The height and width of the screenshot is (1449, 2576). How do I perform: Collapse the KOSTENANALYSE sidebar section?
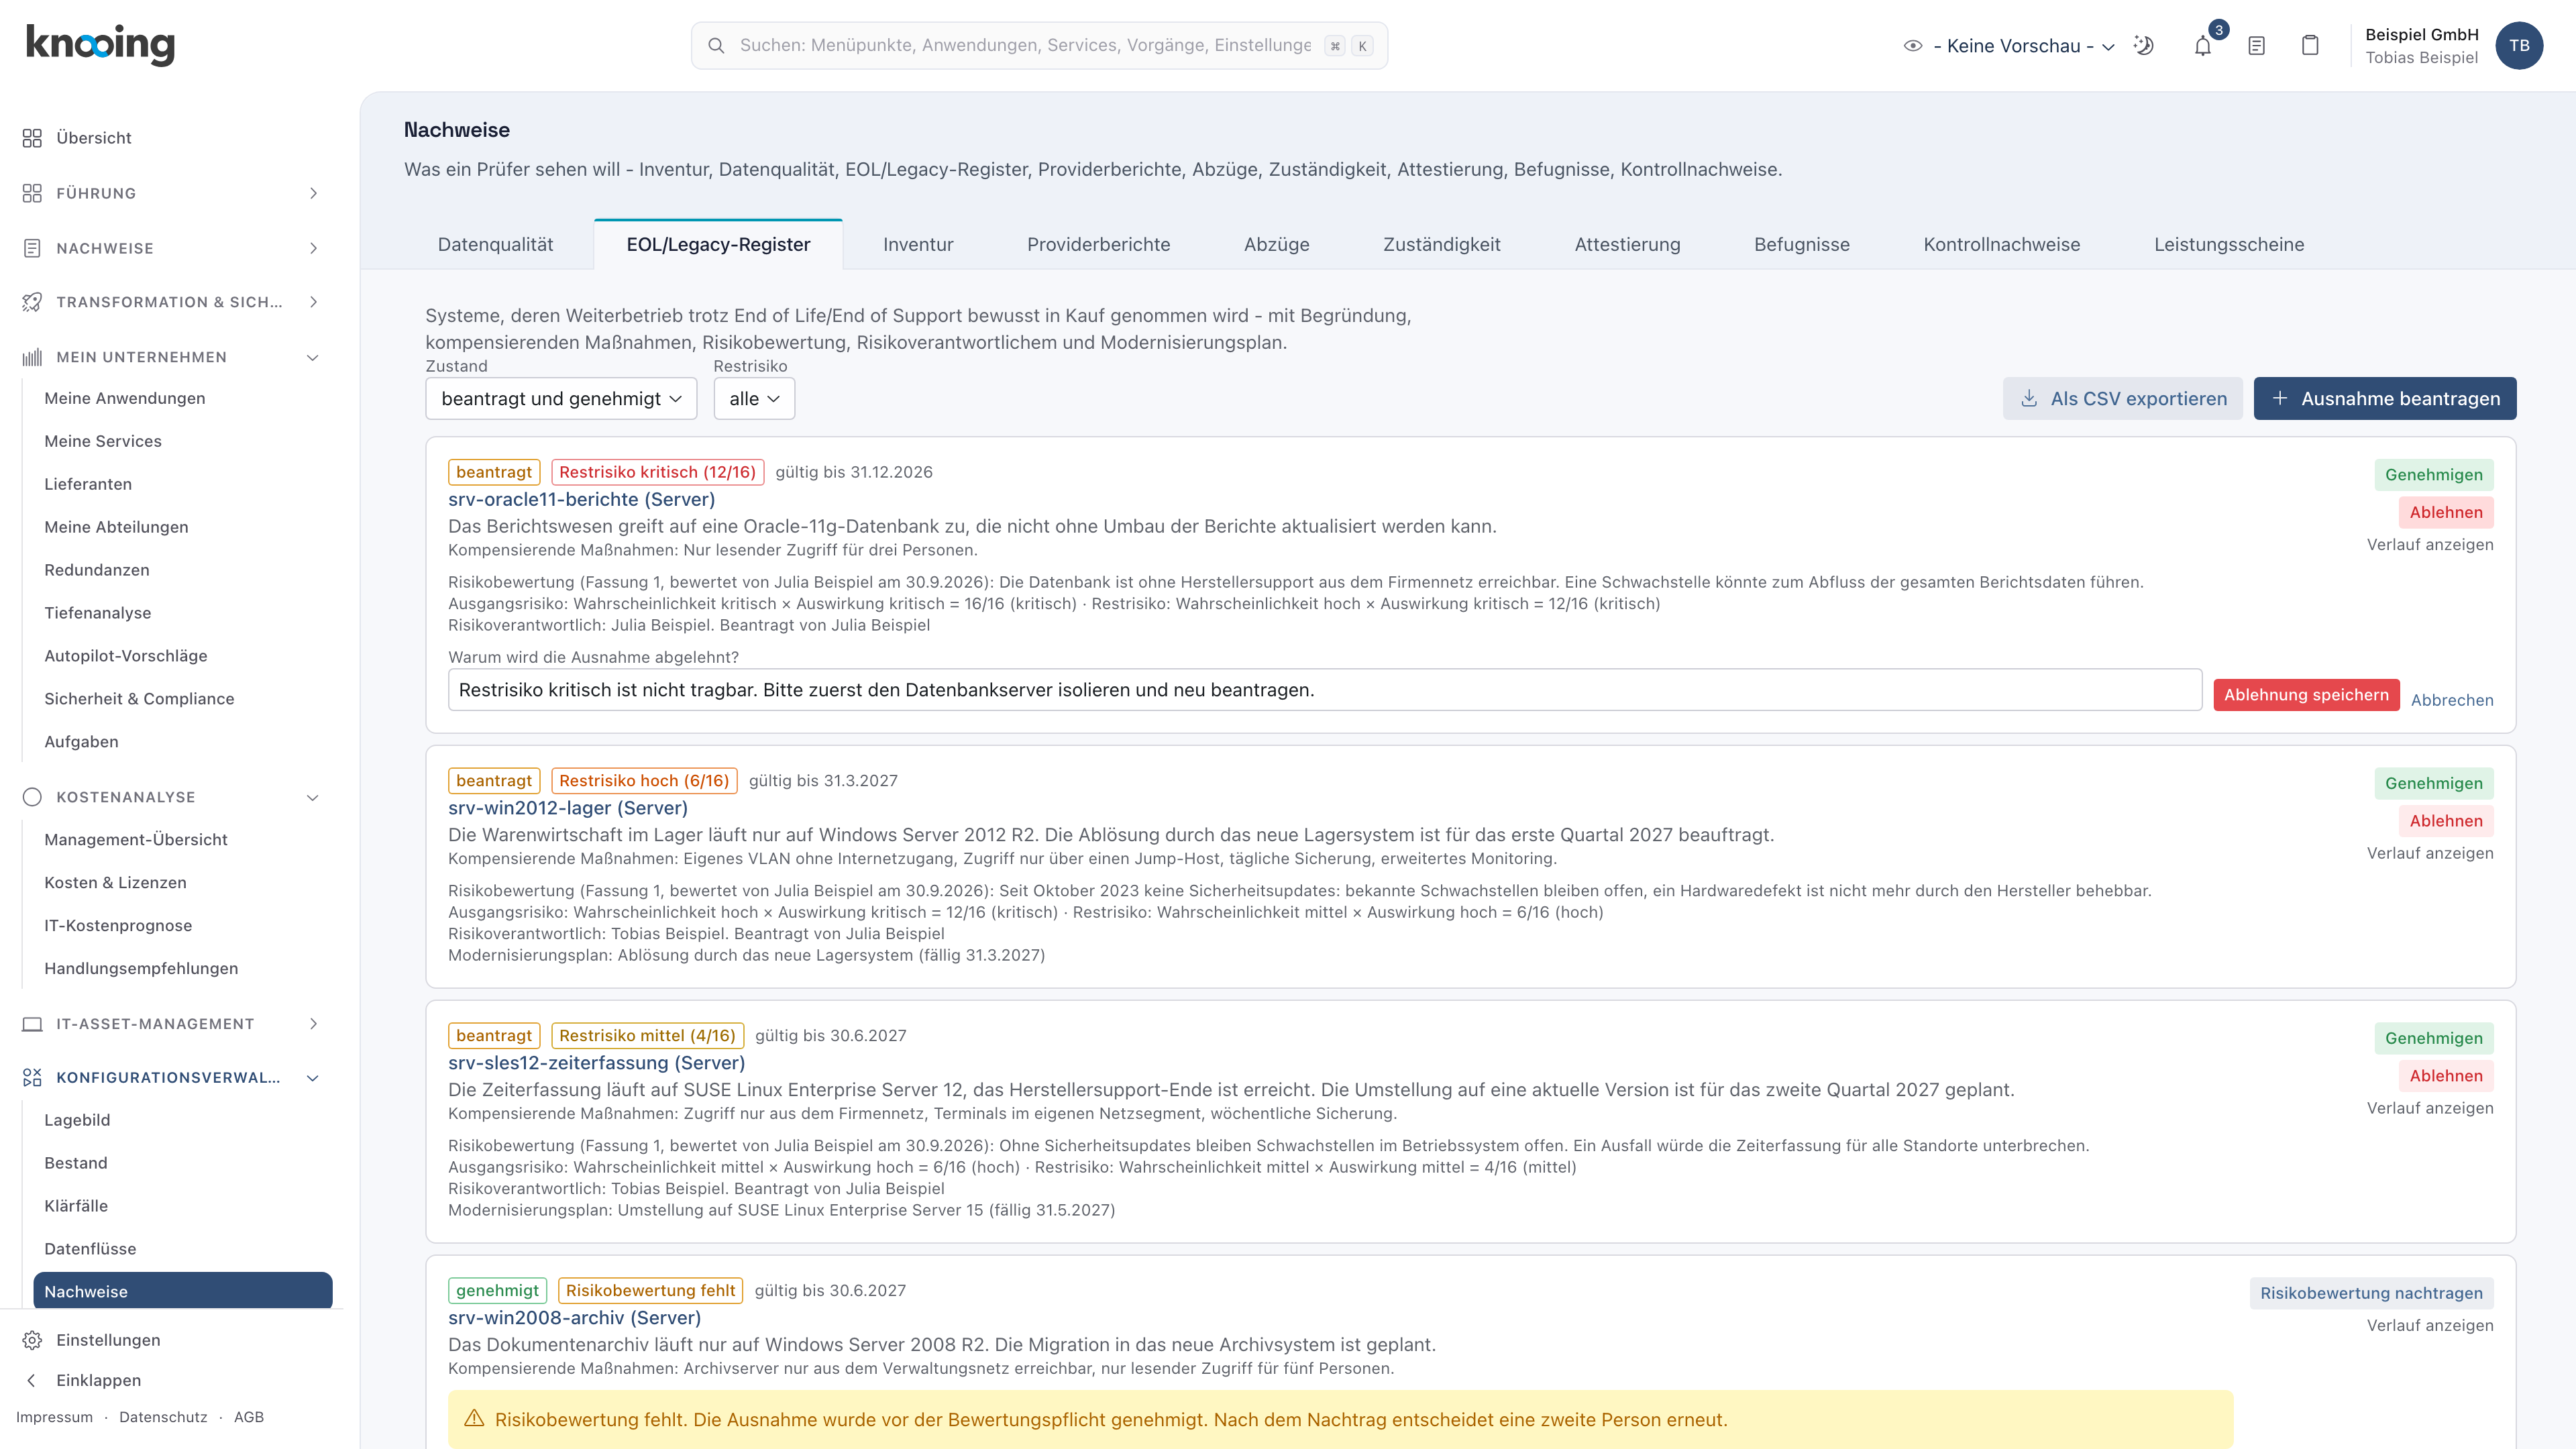pyautogui.click(x=172, y=797)
